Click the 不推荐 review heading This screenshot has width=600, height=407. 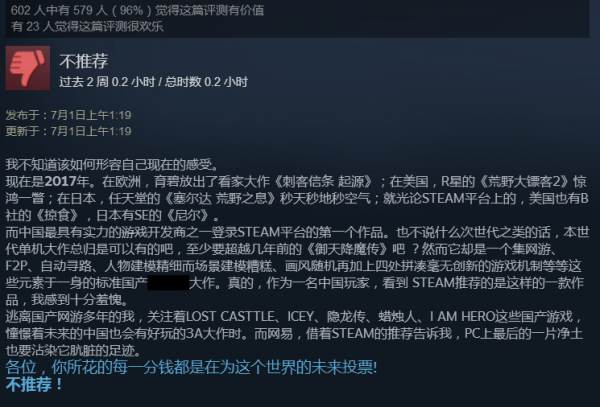coord(83,61)
